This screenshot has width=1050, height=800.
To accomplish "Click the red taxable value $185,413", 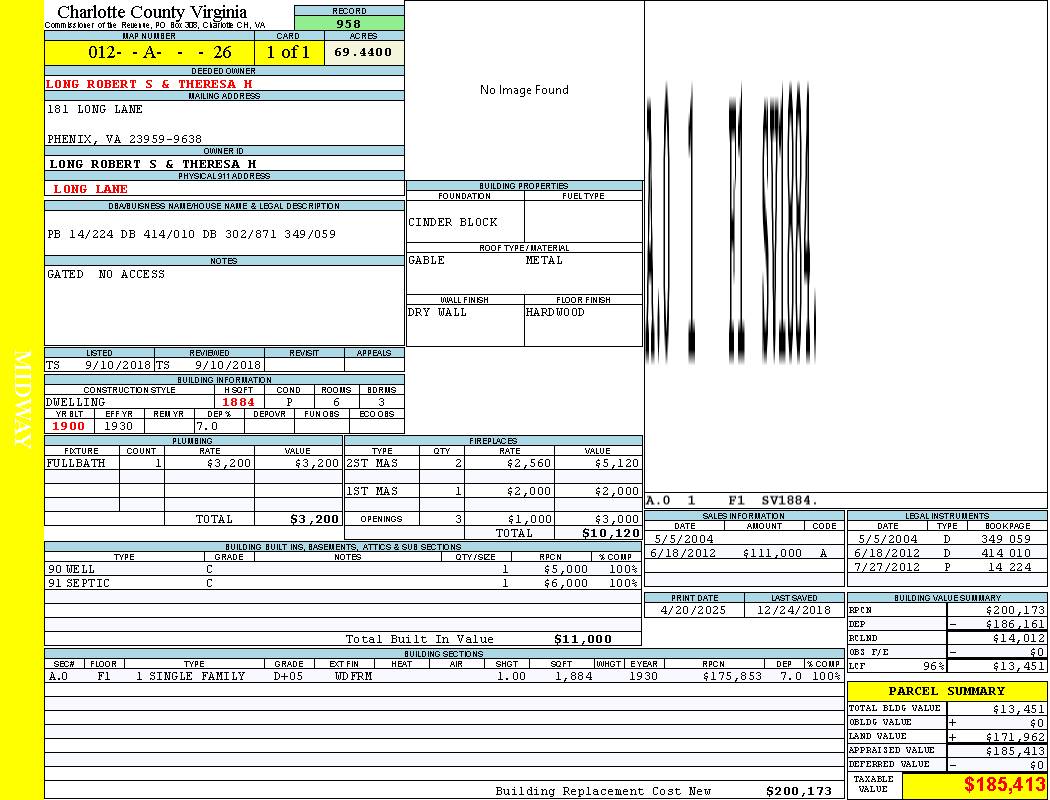I will coord(1004,784).
